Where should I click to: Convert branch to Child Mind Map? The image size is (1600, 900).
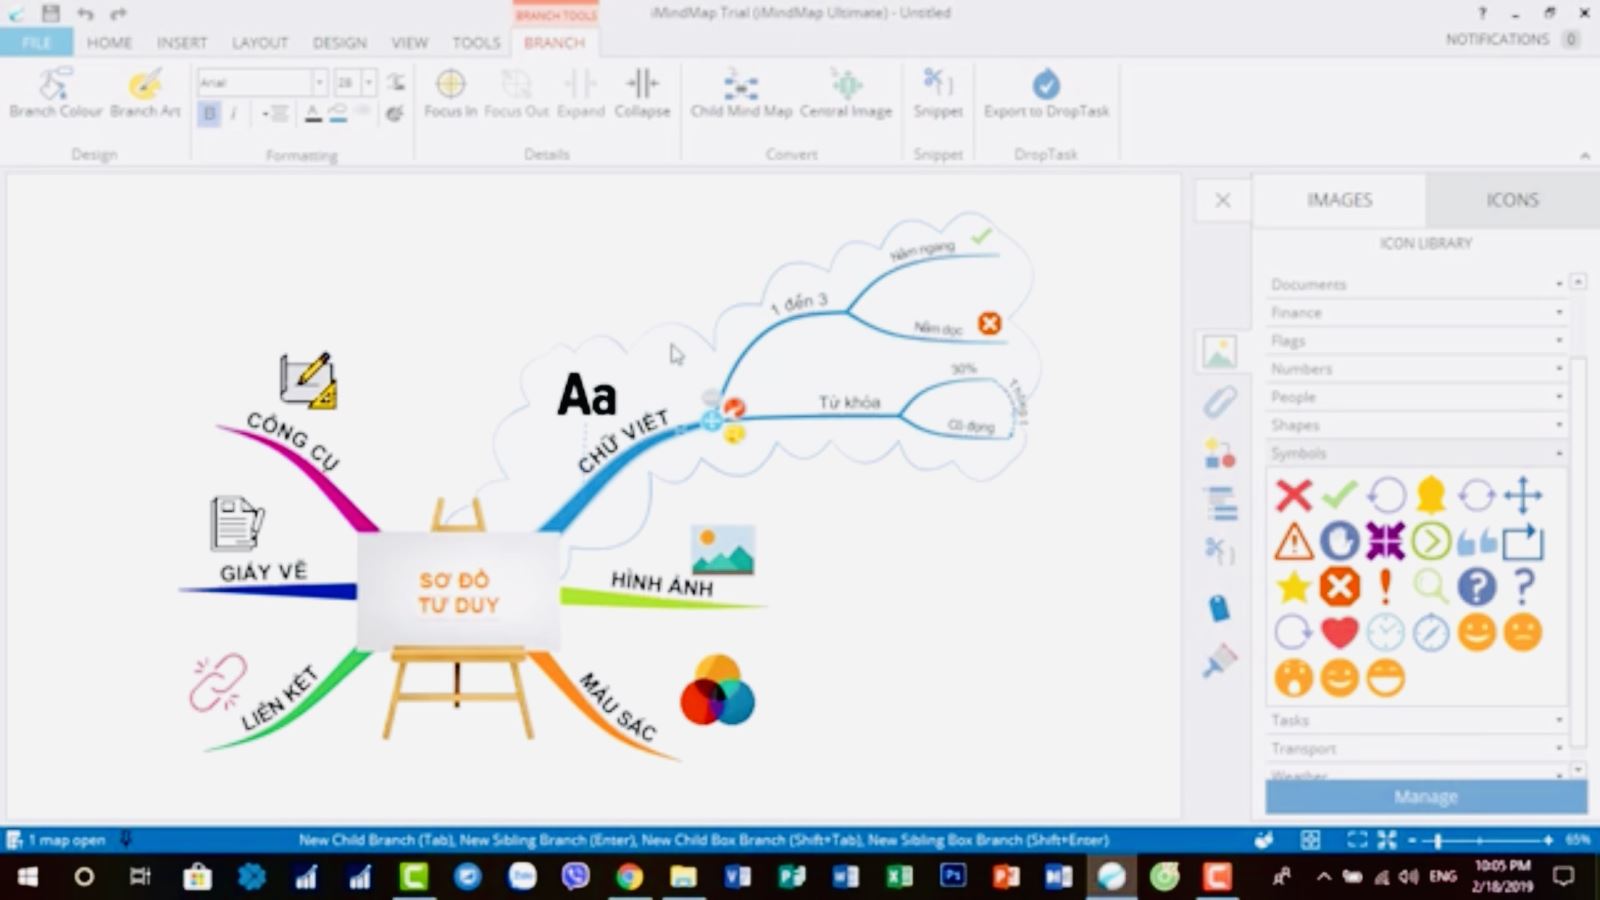click(x=741, y=92)
